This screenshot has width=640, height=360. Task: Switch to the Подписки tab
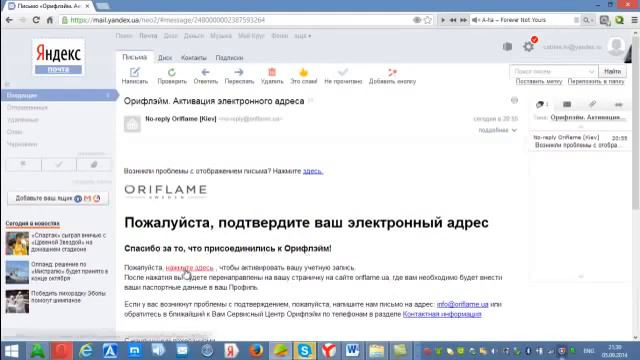229,58
